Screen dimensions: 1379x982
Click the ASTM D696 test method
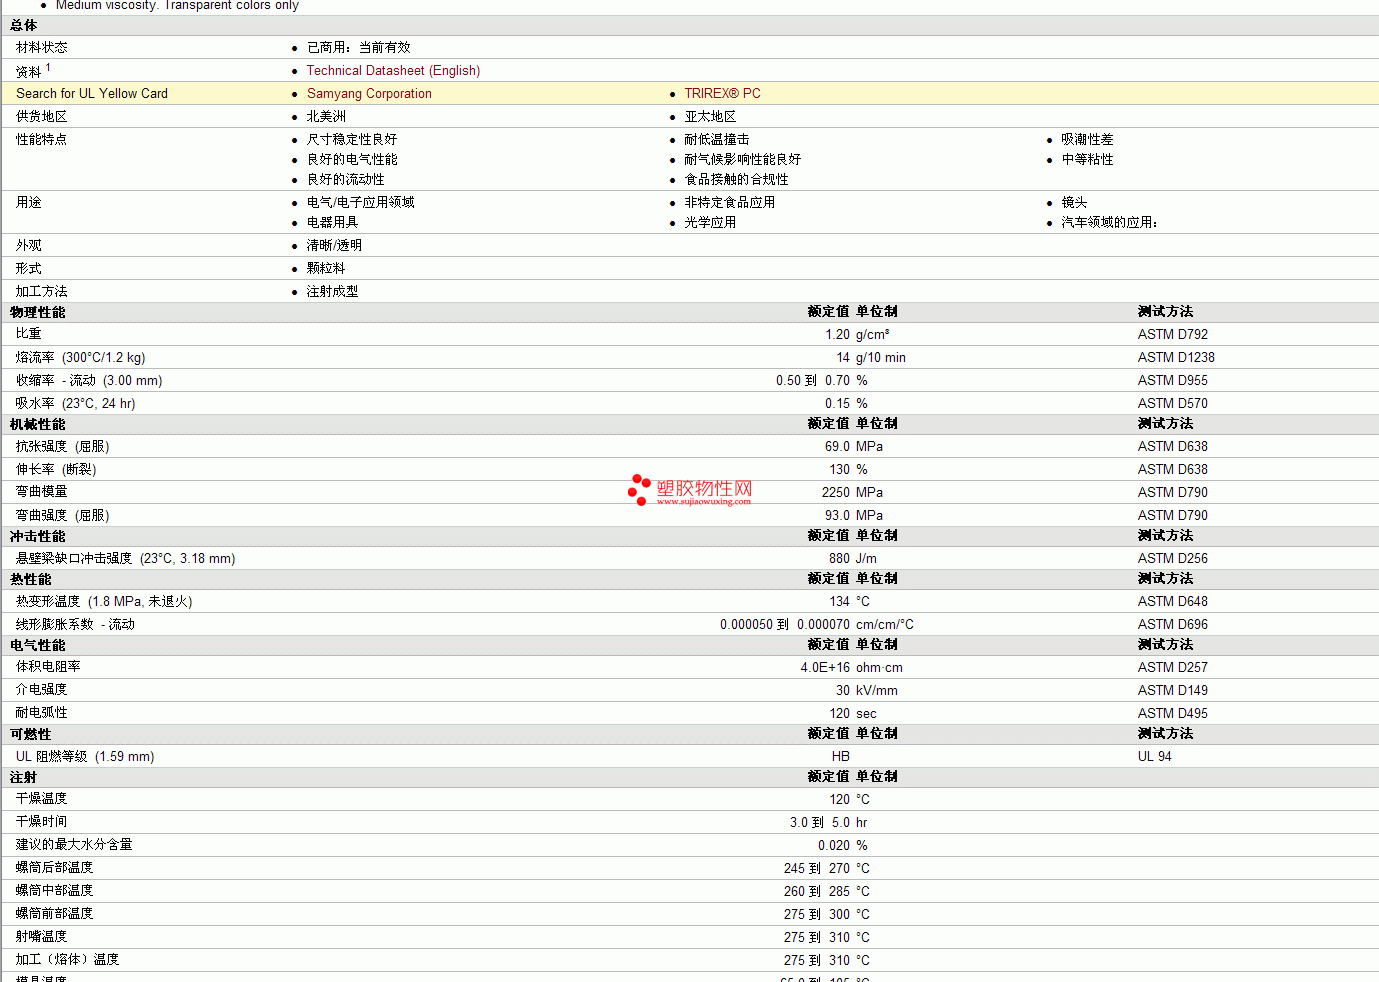coord(1173,625)
